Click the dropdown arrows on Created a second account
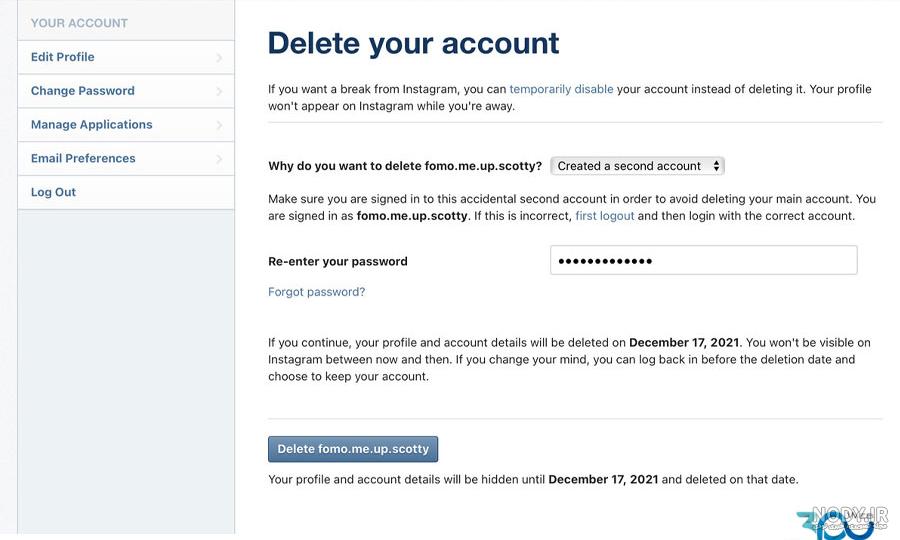 pos(716,166)
